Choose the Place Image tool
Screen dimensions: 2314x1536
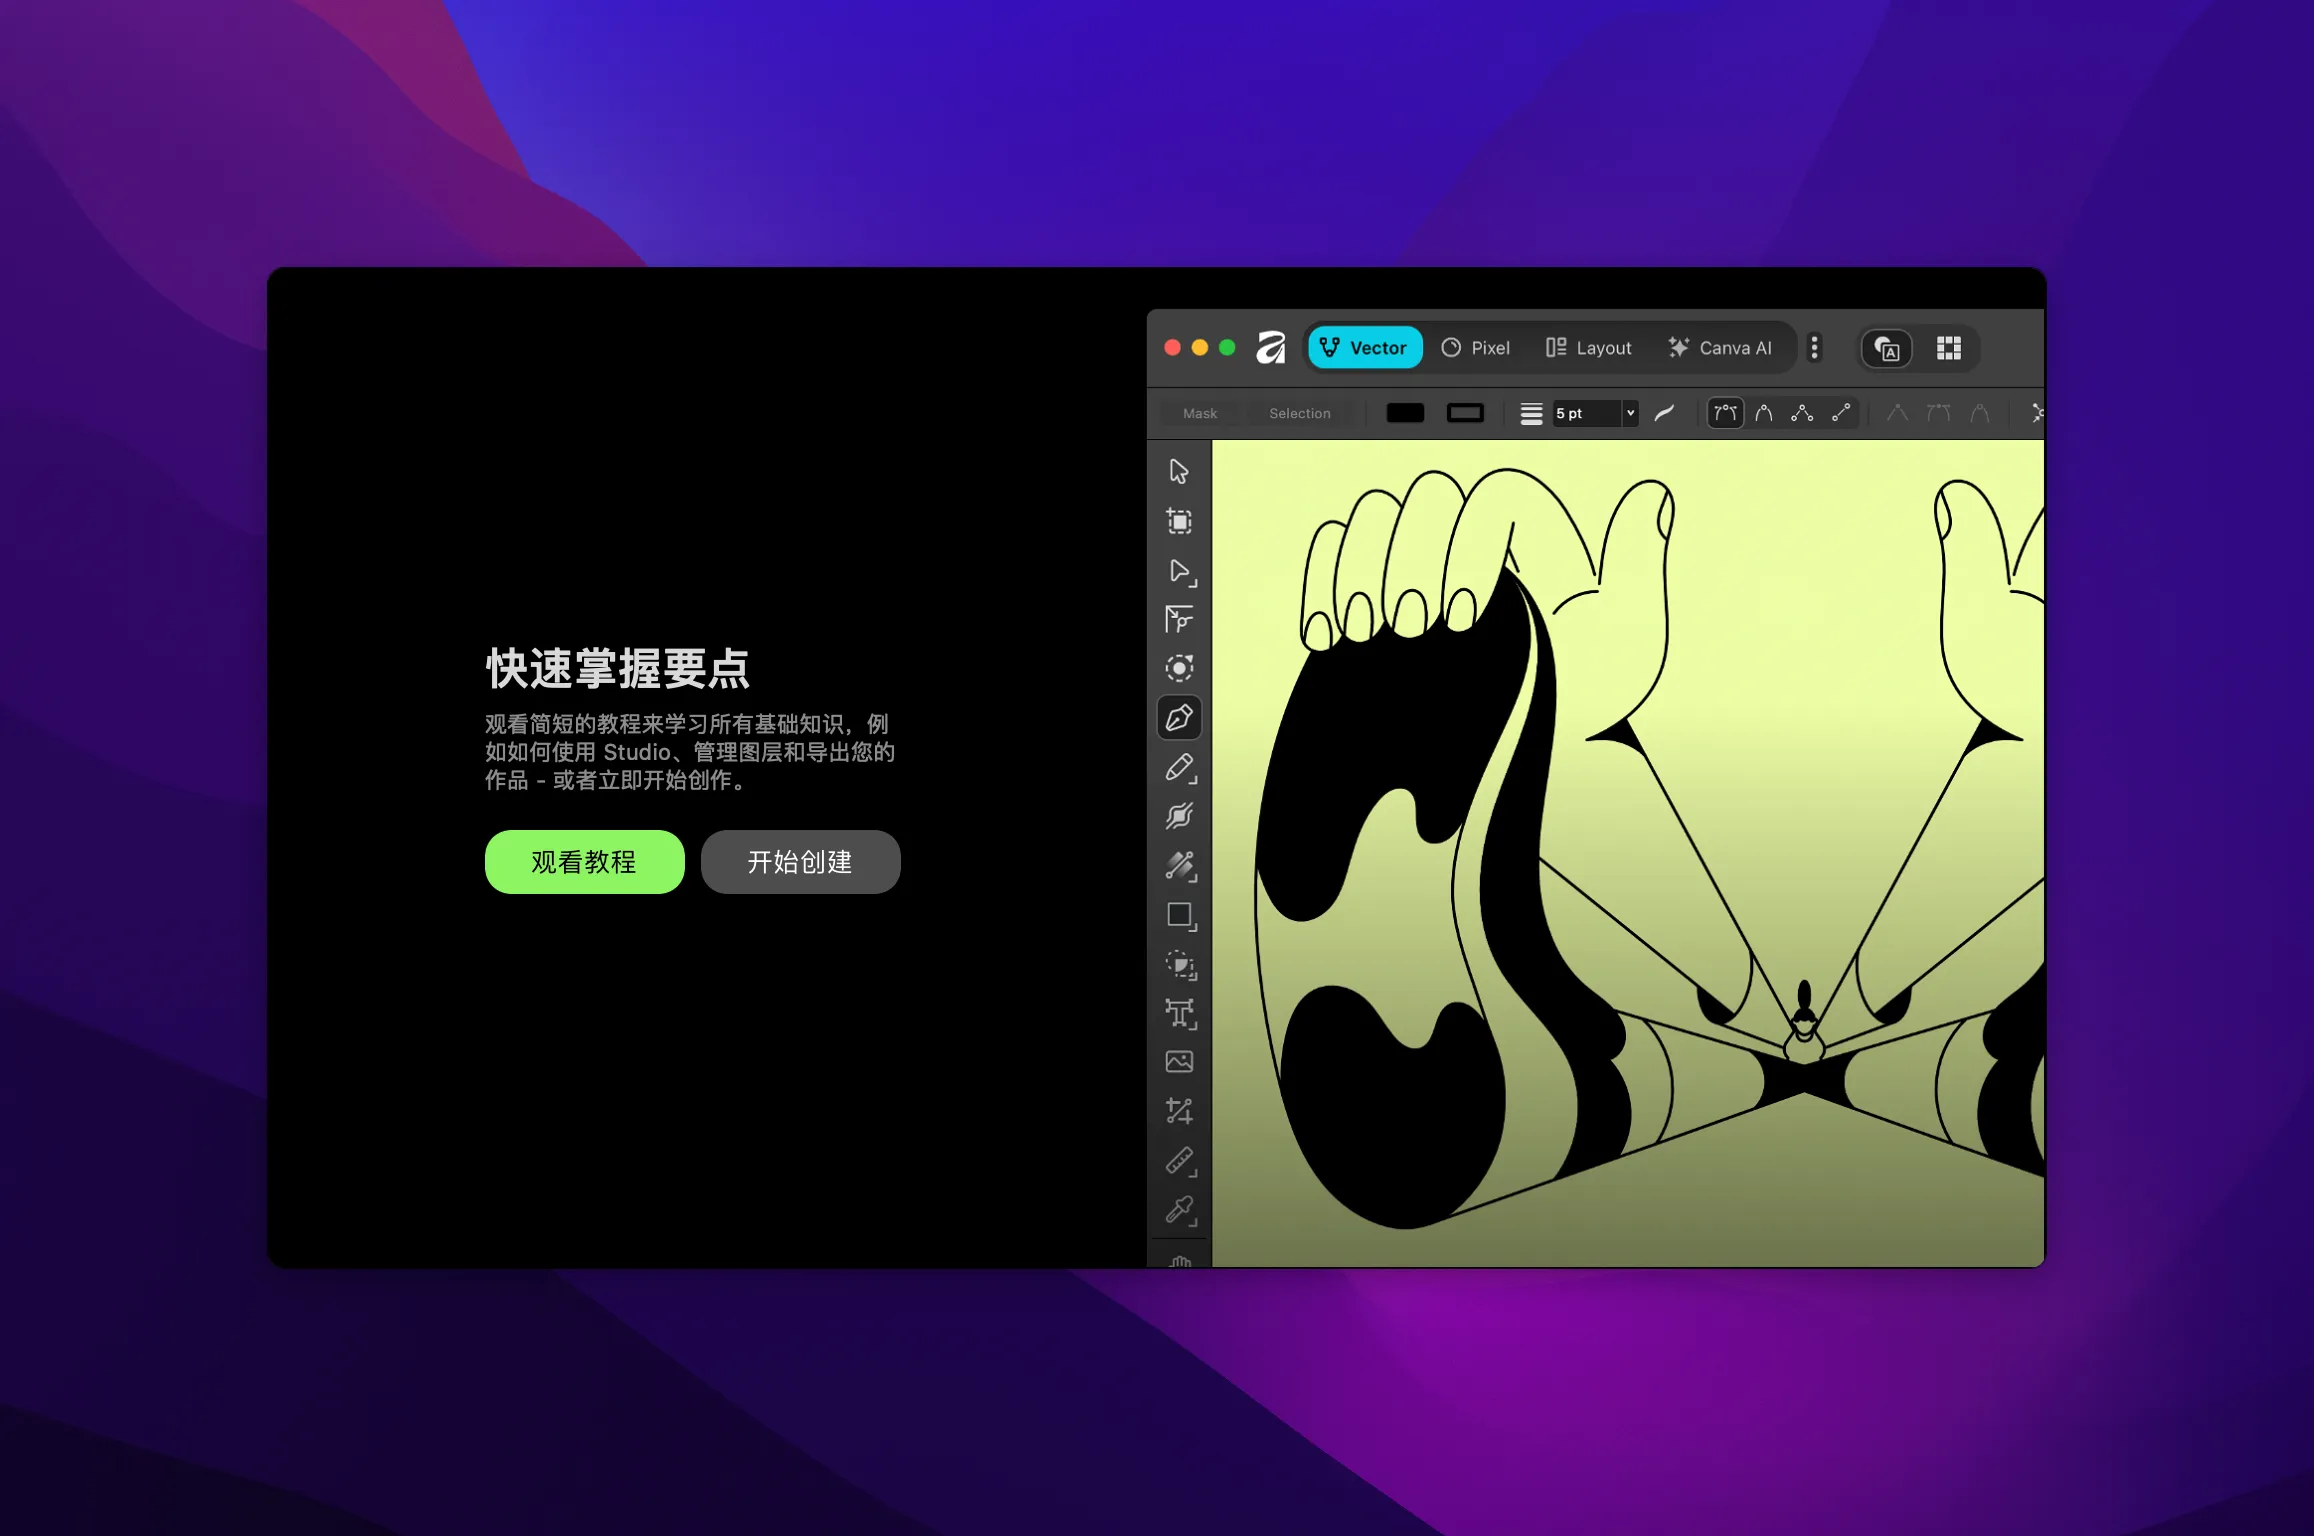click(1179, 1062)
